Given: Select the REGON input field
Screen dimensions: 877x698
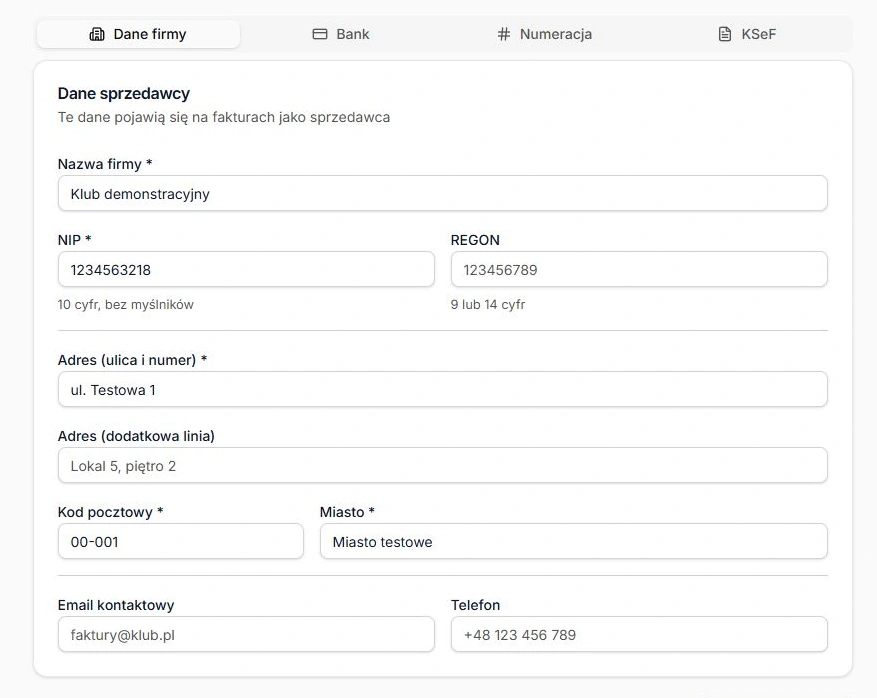Looking at the screenshot, I should [x=639, y=270].
